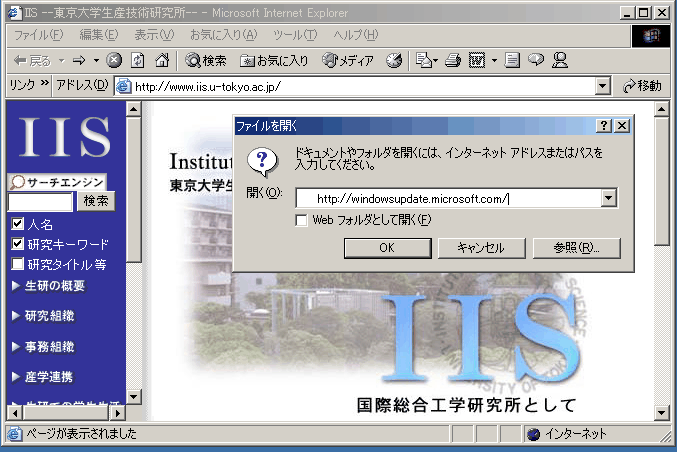Open the お気に入り(A) menu
Image resolution: width=677 pixels, height=452 pixels.
pyautogui.click(x=224, y=35)
